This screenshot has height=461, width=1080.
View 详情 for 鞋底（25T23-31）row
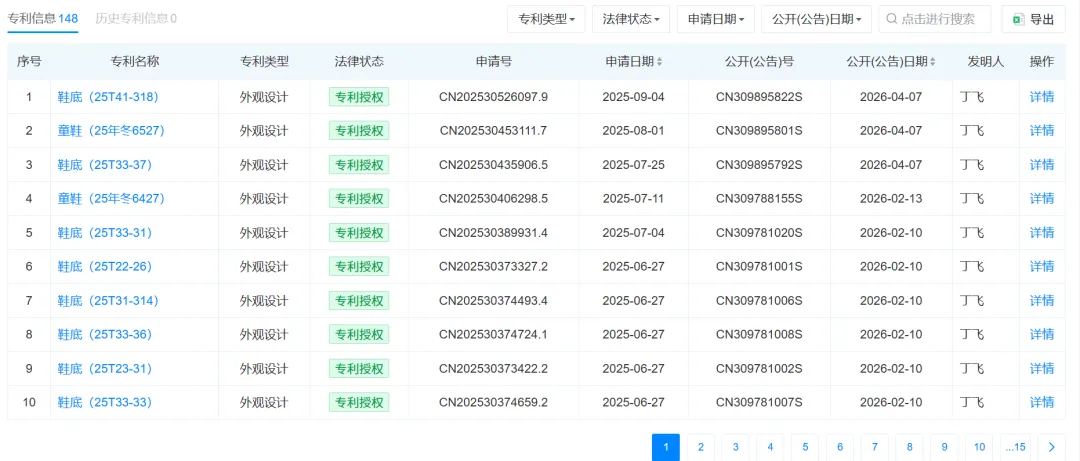tap(1041, 369)
